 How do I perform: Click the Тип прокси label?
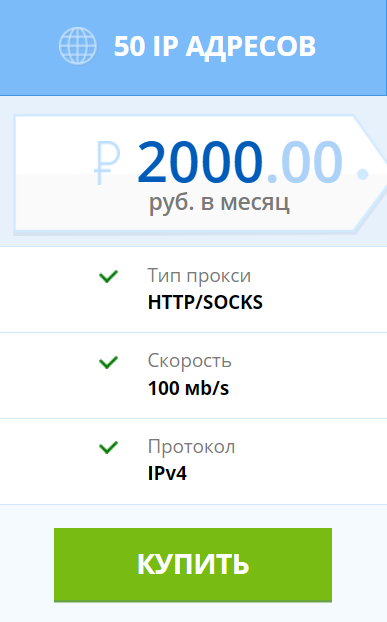click(199, 276)
